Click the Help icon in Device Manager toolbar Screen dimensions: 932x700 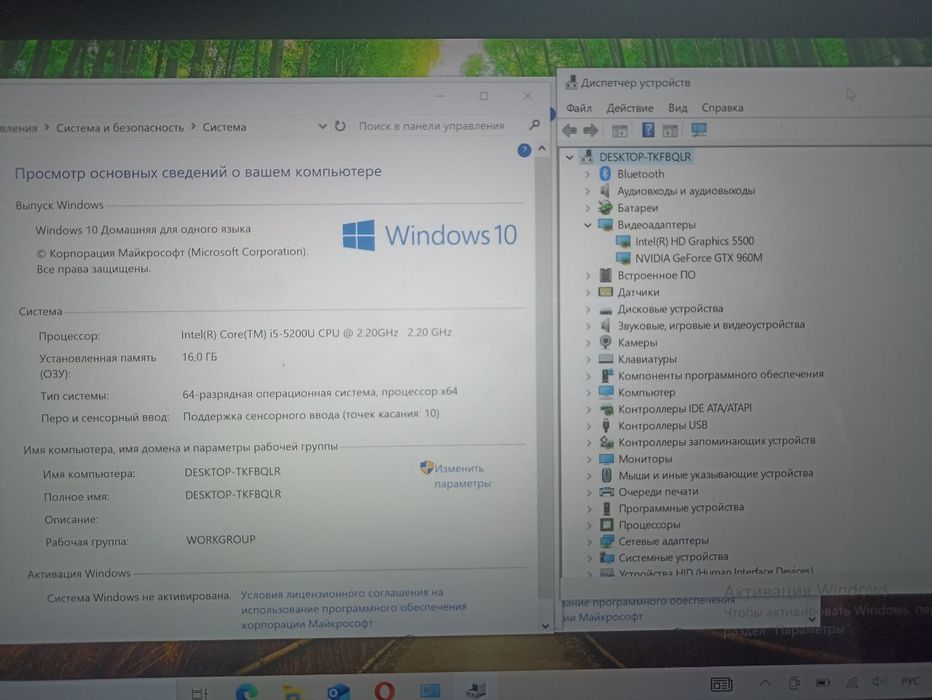coord(648,130)
